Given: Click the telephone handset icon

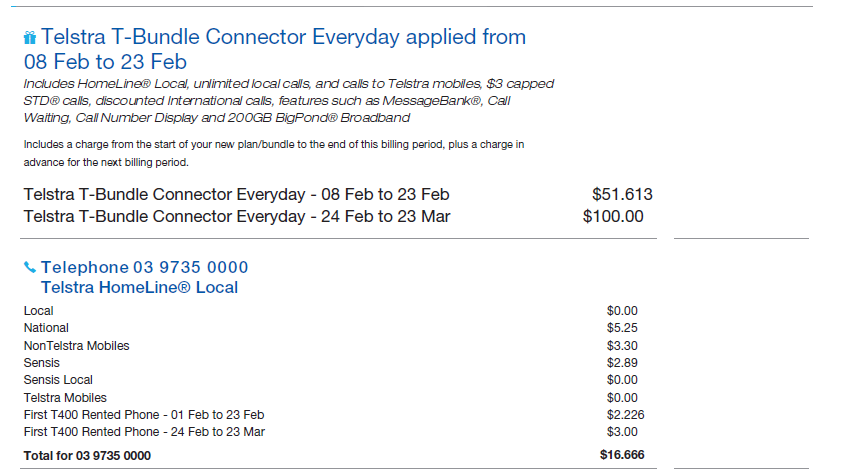Looking at the screenshot, I should click(30, 268).
